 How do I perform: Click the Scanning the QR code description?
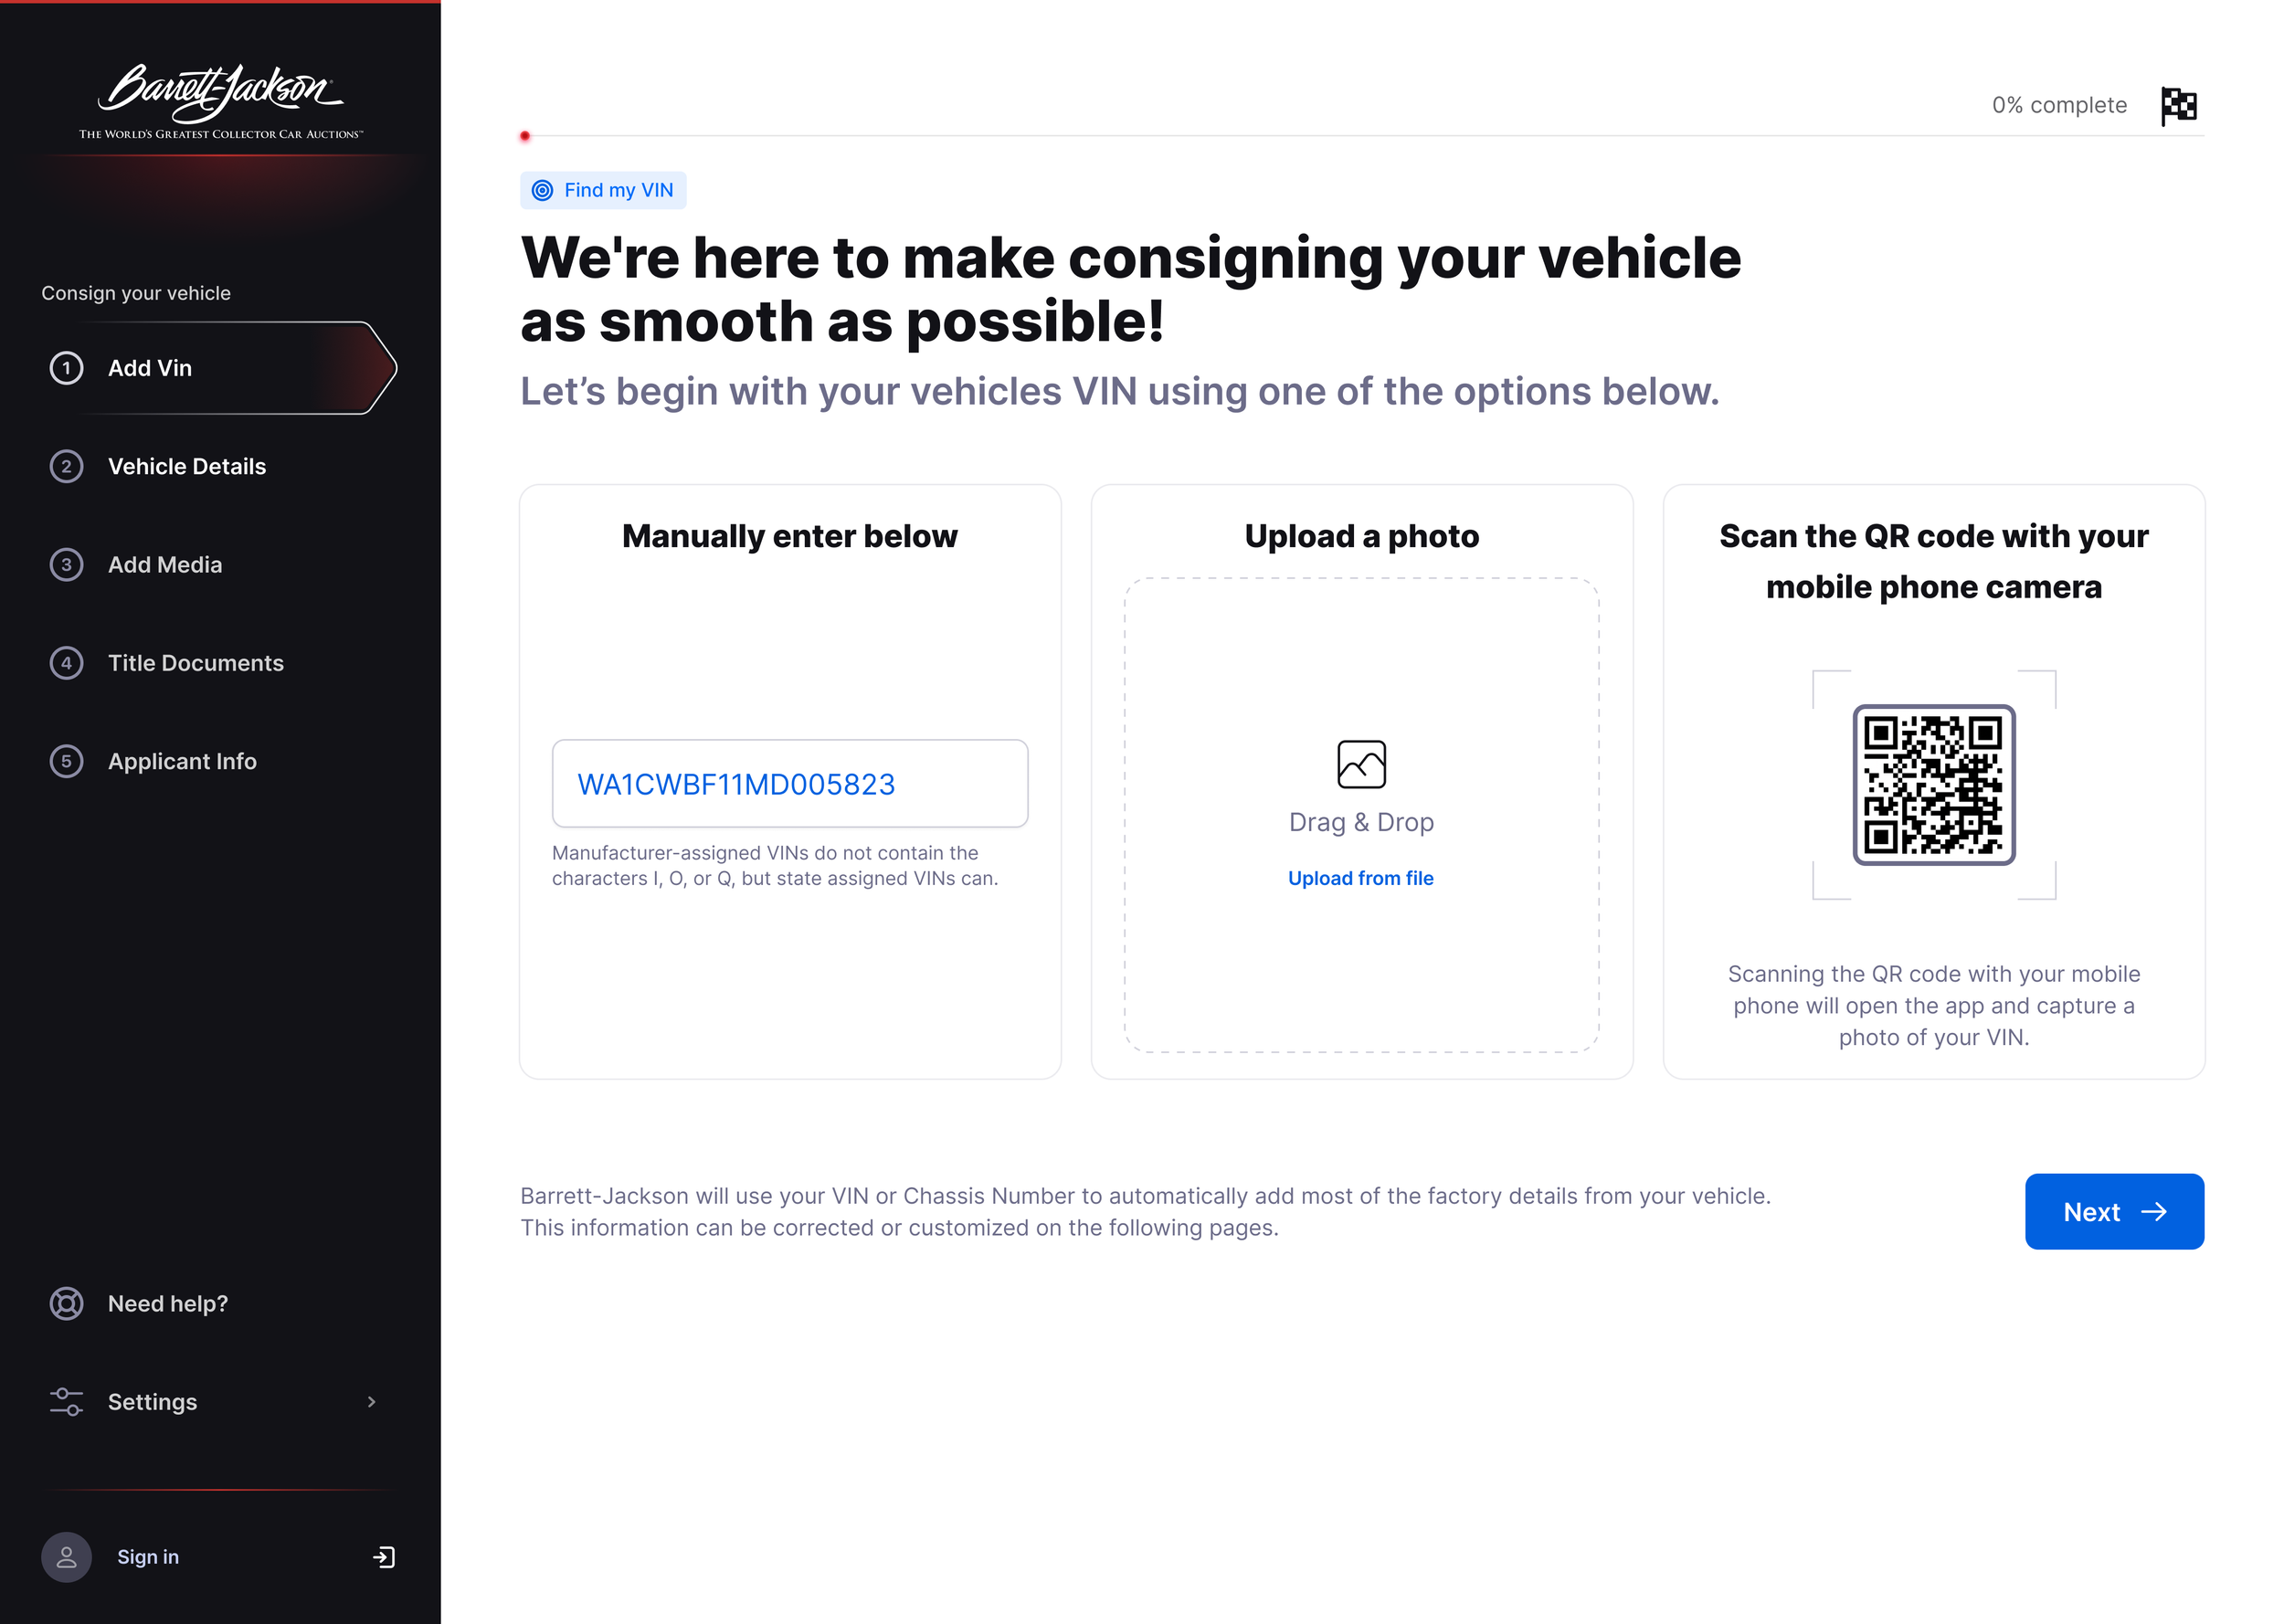(x=1933, y=1005)
